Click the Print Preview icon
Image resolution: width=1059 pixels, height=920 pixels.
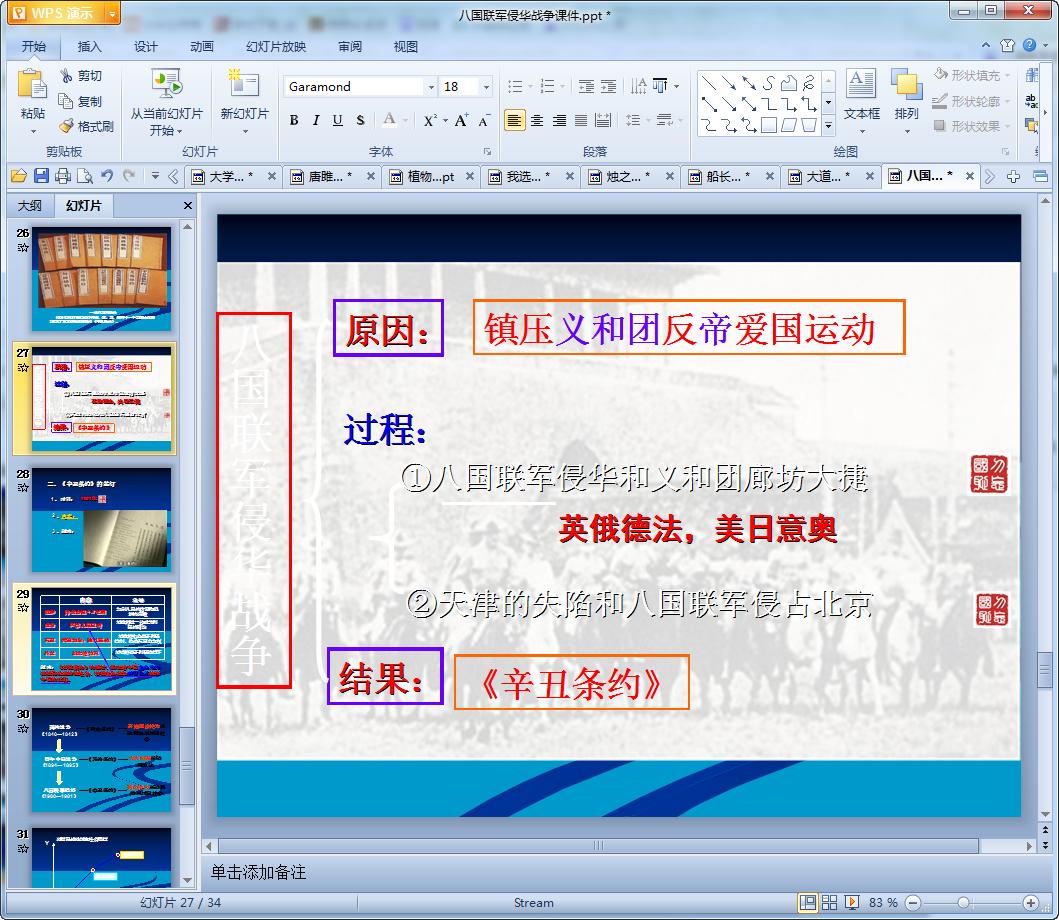tap(85, 176)
